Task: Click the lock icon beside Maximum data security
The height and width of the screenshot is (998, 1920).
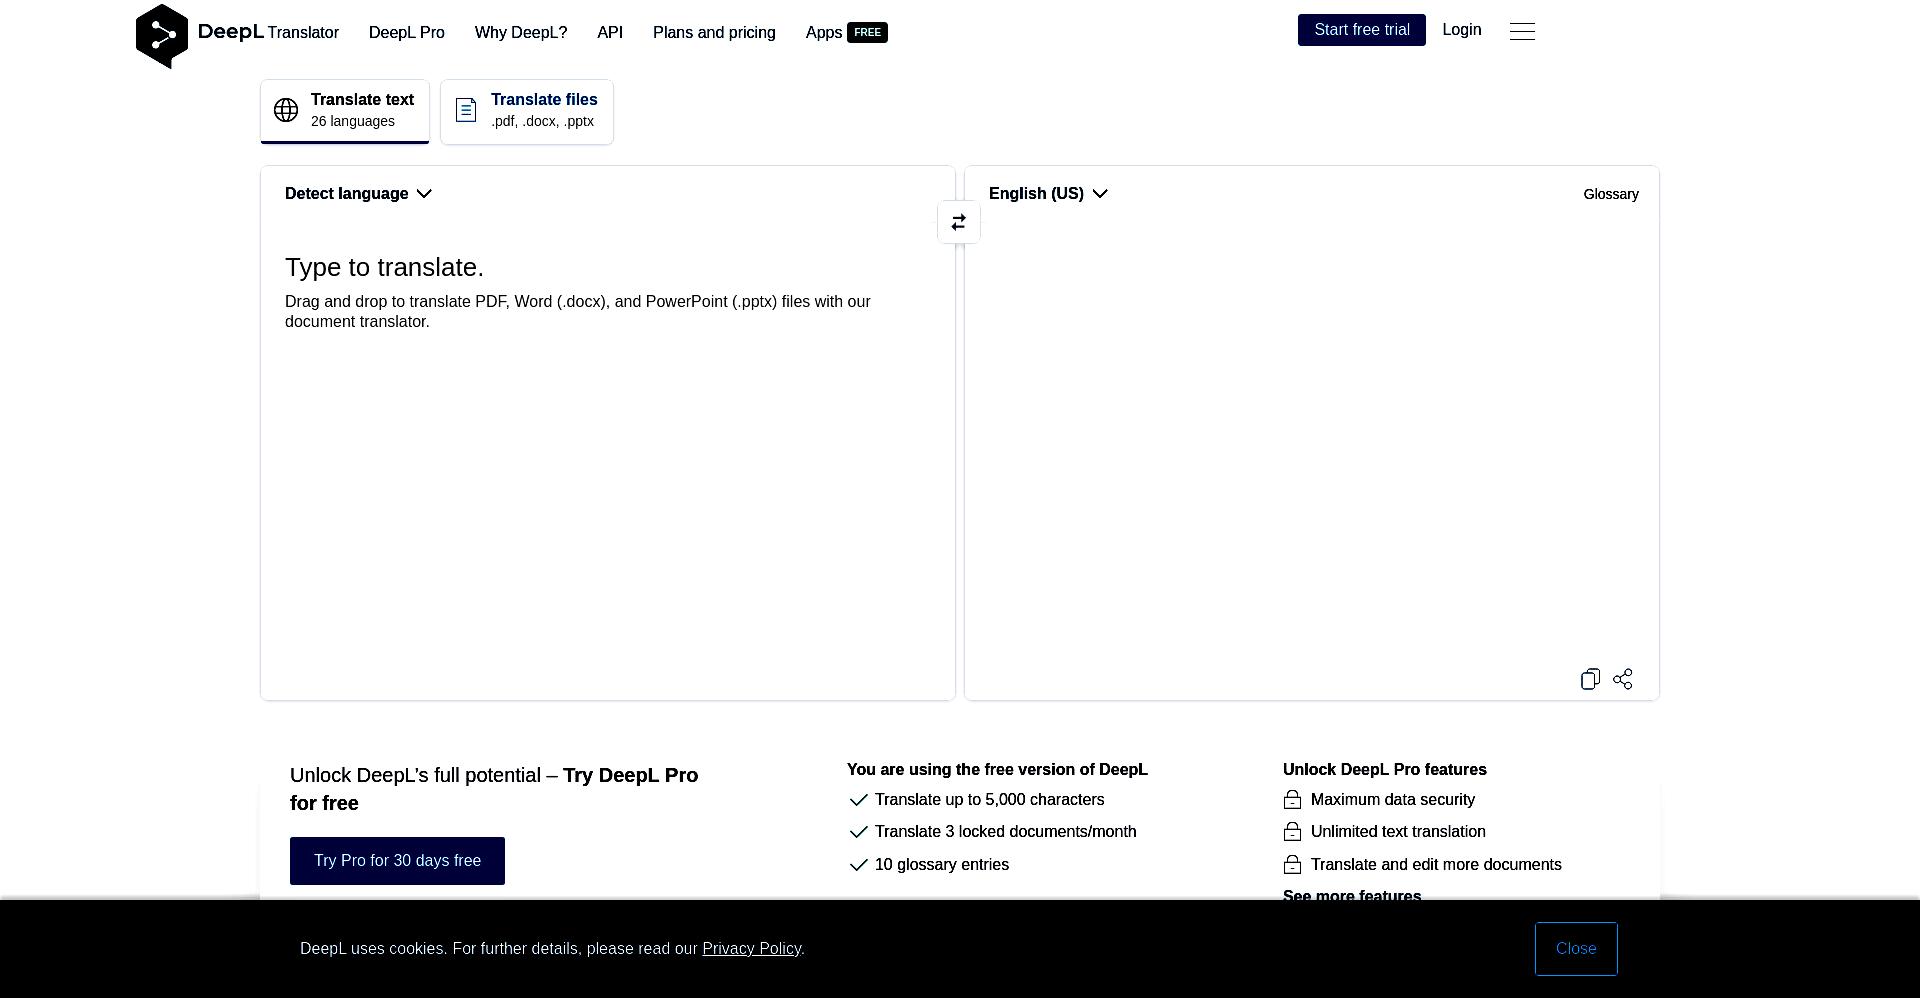Action: click(x=1292, y=800)
